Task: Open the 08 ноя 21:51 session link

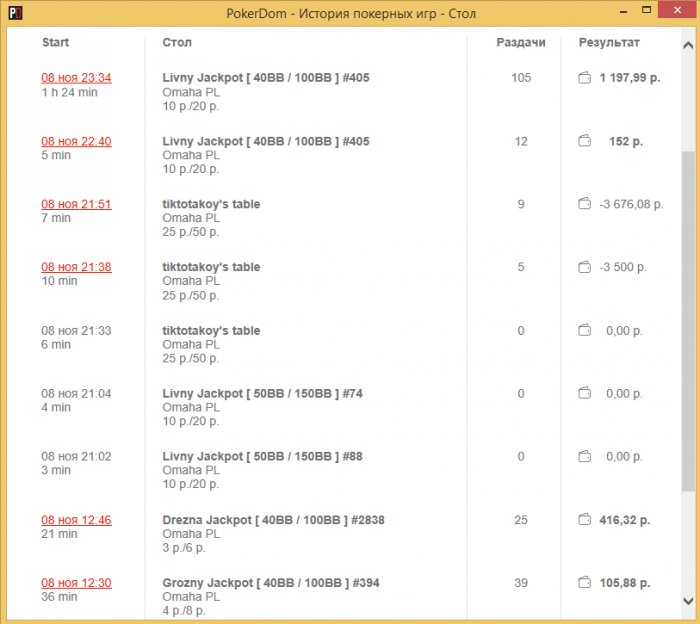Action: point(76,204)
